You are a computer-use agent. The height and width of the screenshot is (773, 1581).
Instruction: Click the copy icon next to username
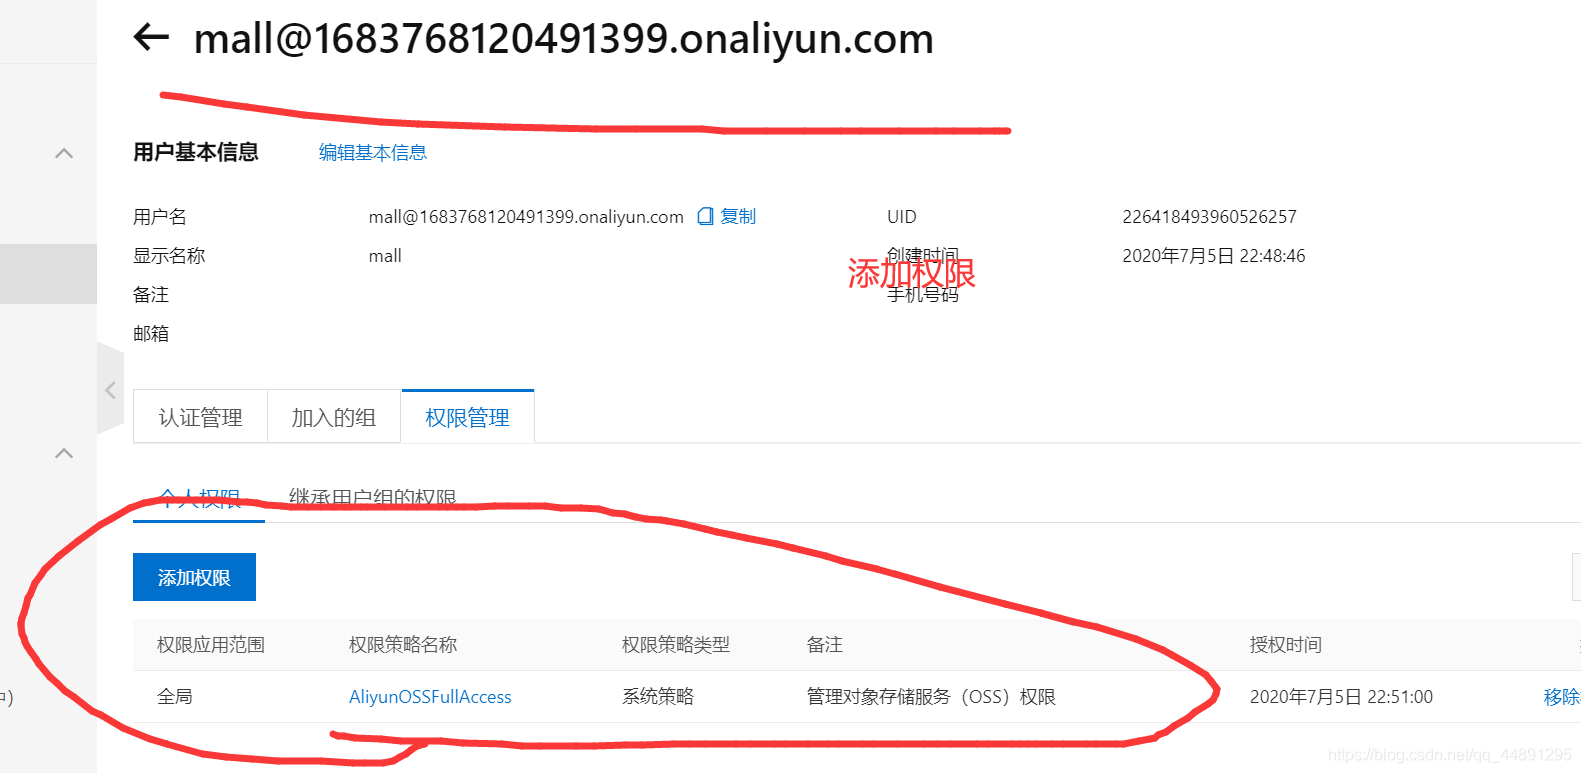pos(706,216)
